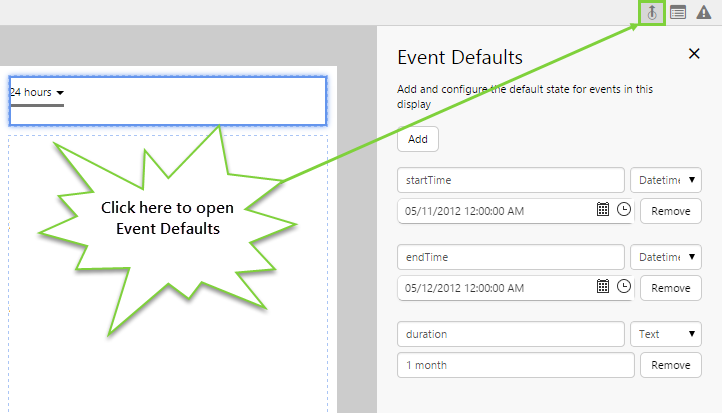Click the endTime name field
This screenshot has width=723, height=413.
click(x=510, y=257)
